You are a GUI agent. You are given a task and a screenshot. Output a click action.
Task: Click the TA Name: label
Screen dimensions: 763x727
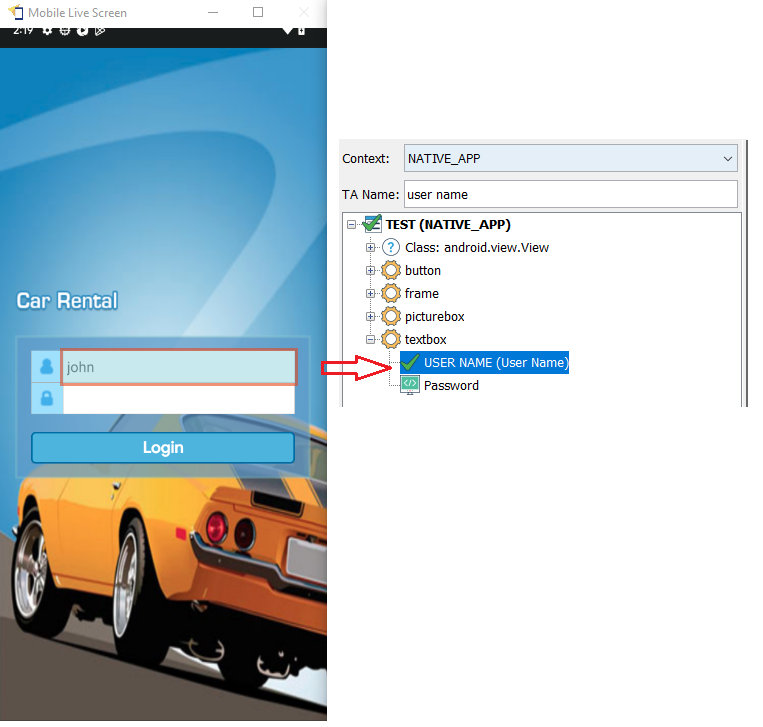370,195
